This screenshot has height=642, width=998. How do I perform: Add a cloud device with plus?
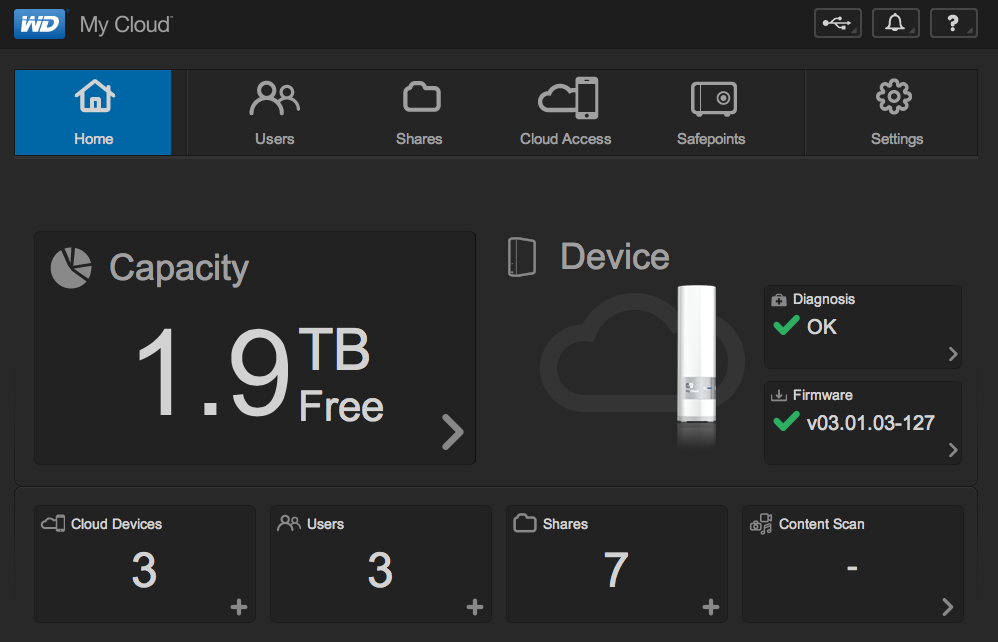239,607
